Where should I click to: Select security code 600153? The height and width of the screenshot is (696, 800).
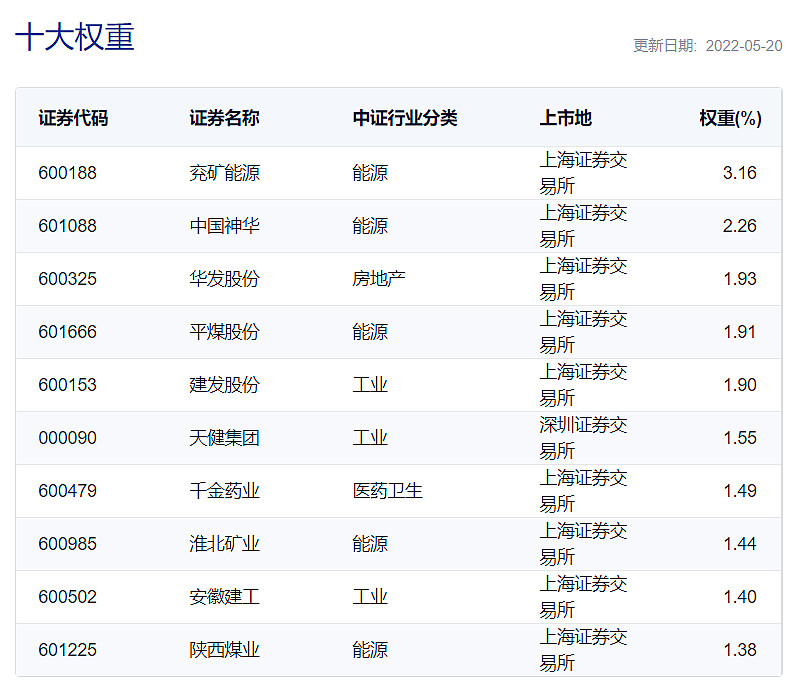[67, 385]
